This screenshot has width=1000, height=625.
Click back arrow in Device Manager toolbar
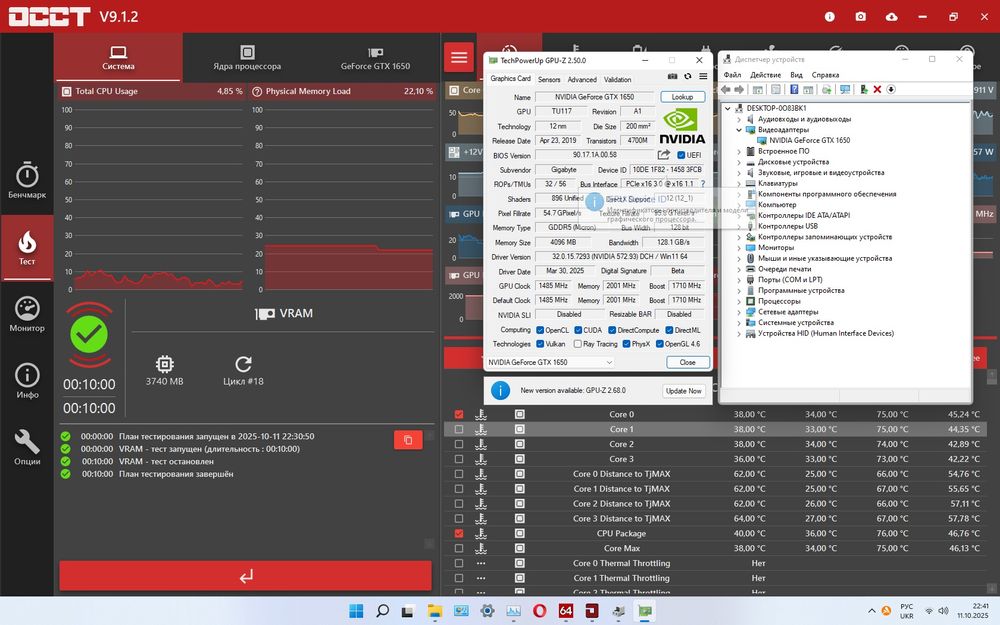pyautogui.click(x=726, y=89)
